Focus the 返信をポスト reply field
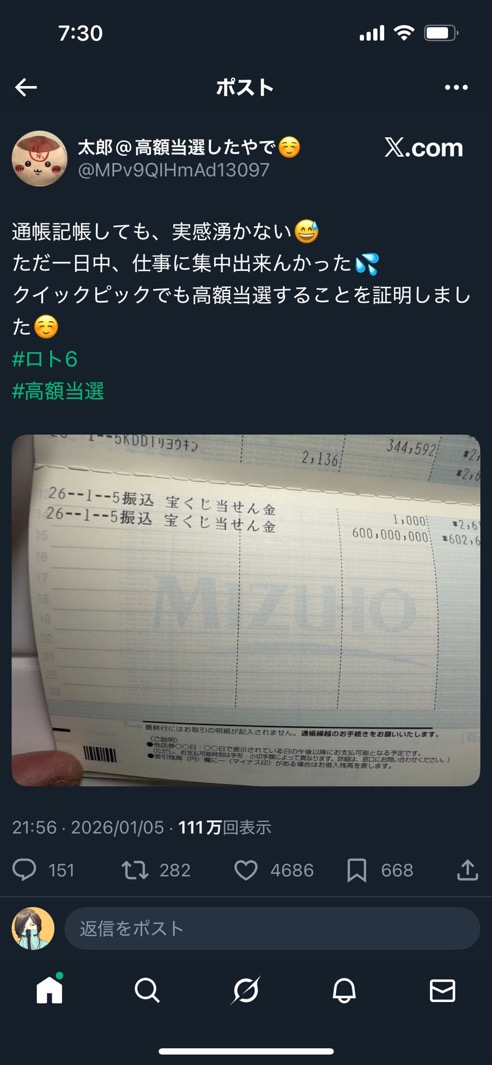 point(273,928)
